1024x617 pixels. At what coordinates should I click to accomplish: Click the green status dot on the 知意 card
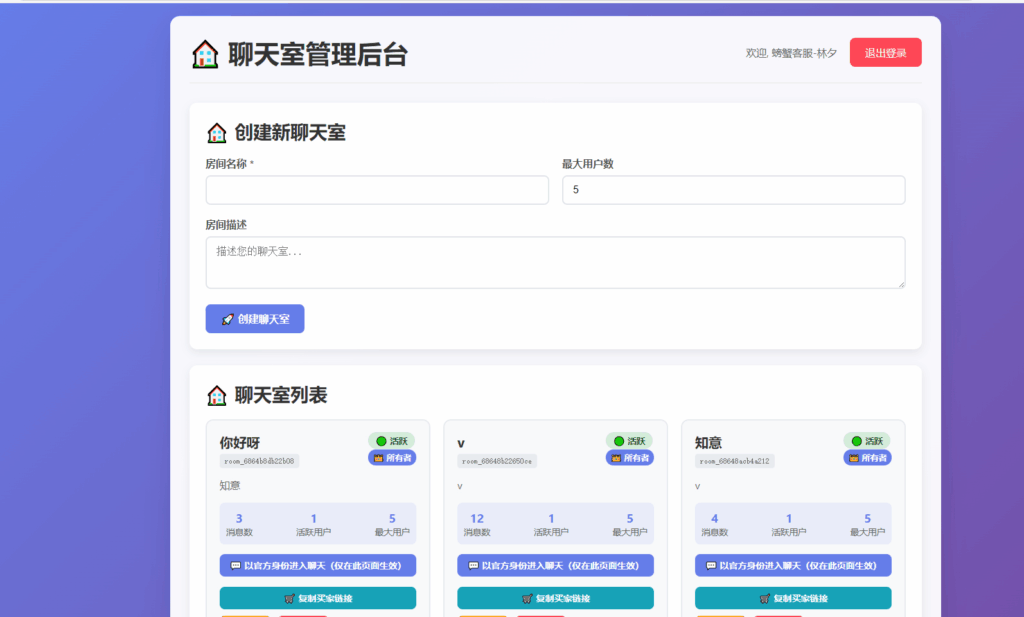tap(857, 441)
